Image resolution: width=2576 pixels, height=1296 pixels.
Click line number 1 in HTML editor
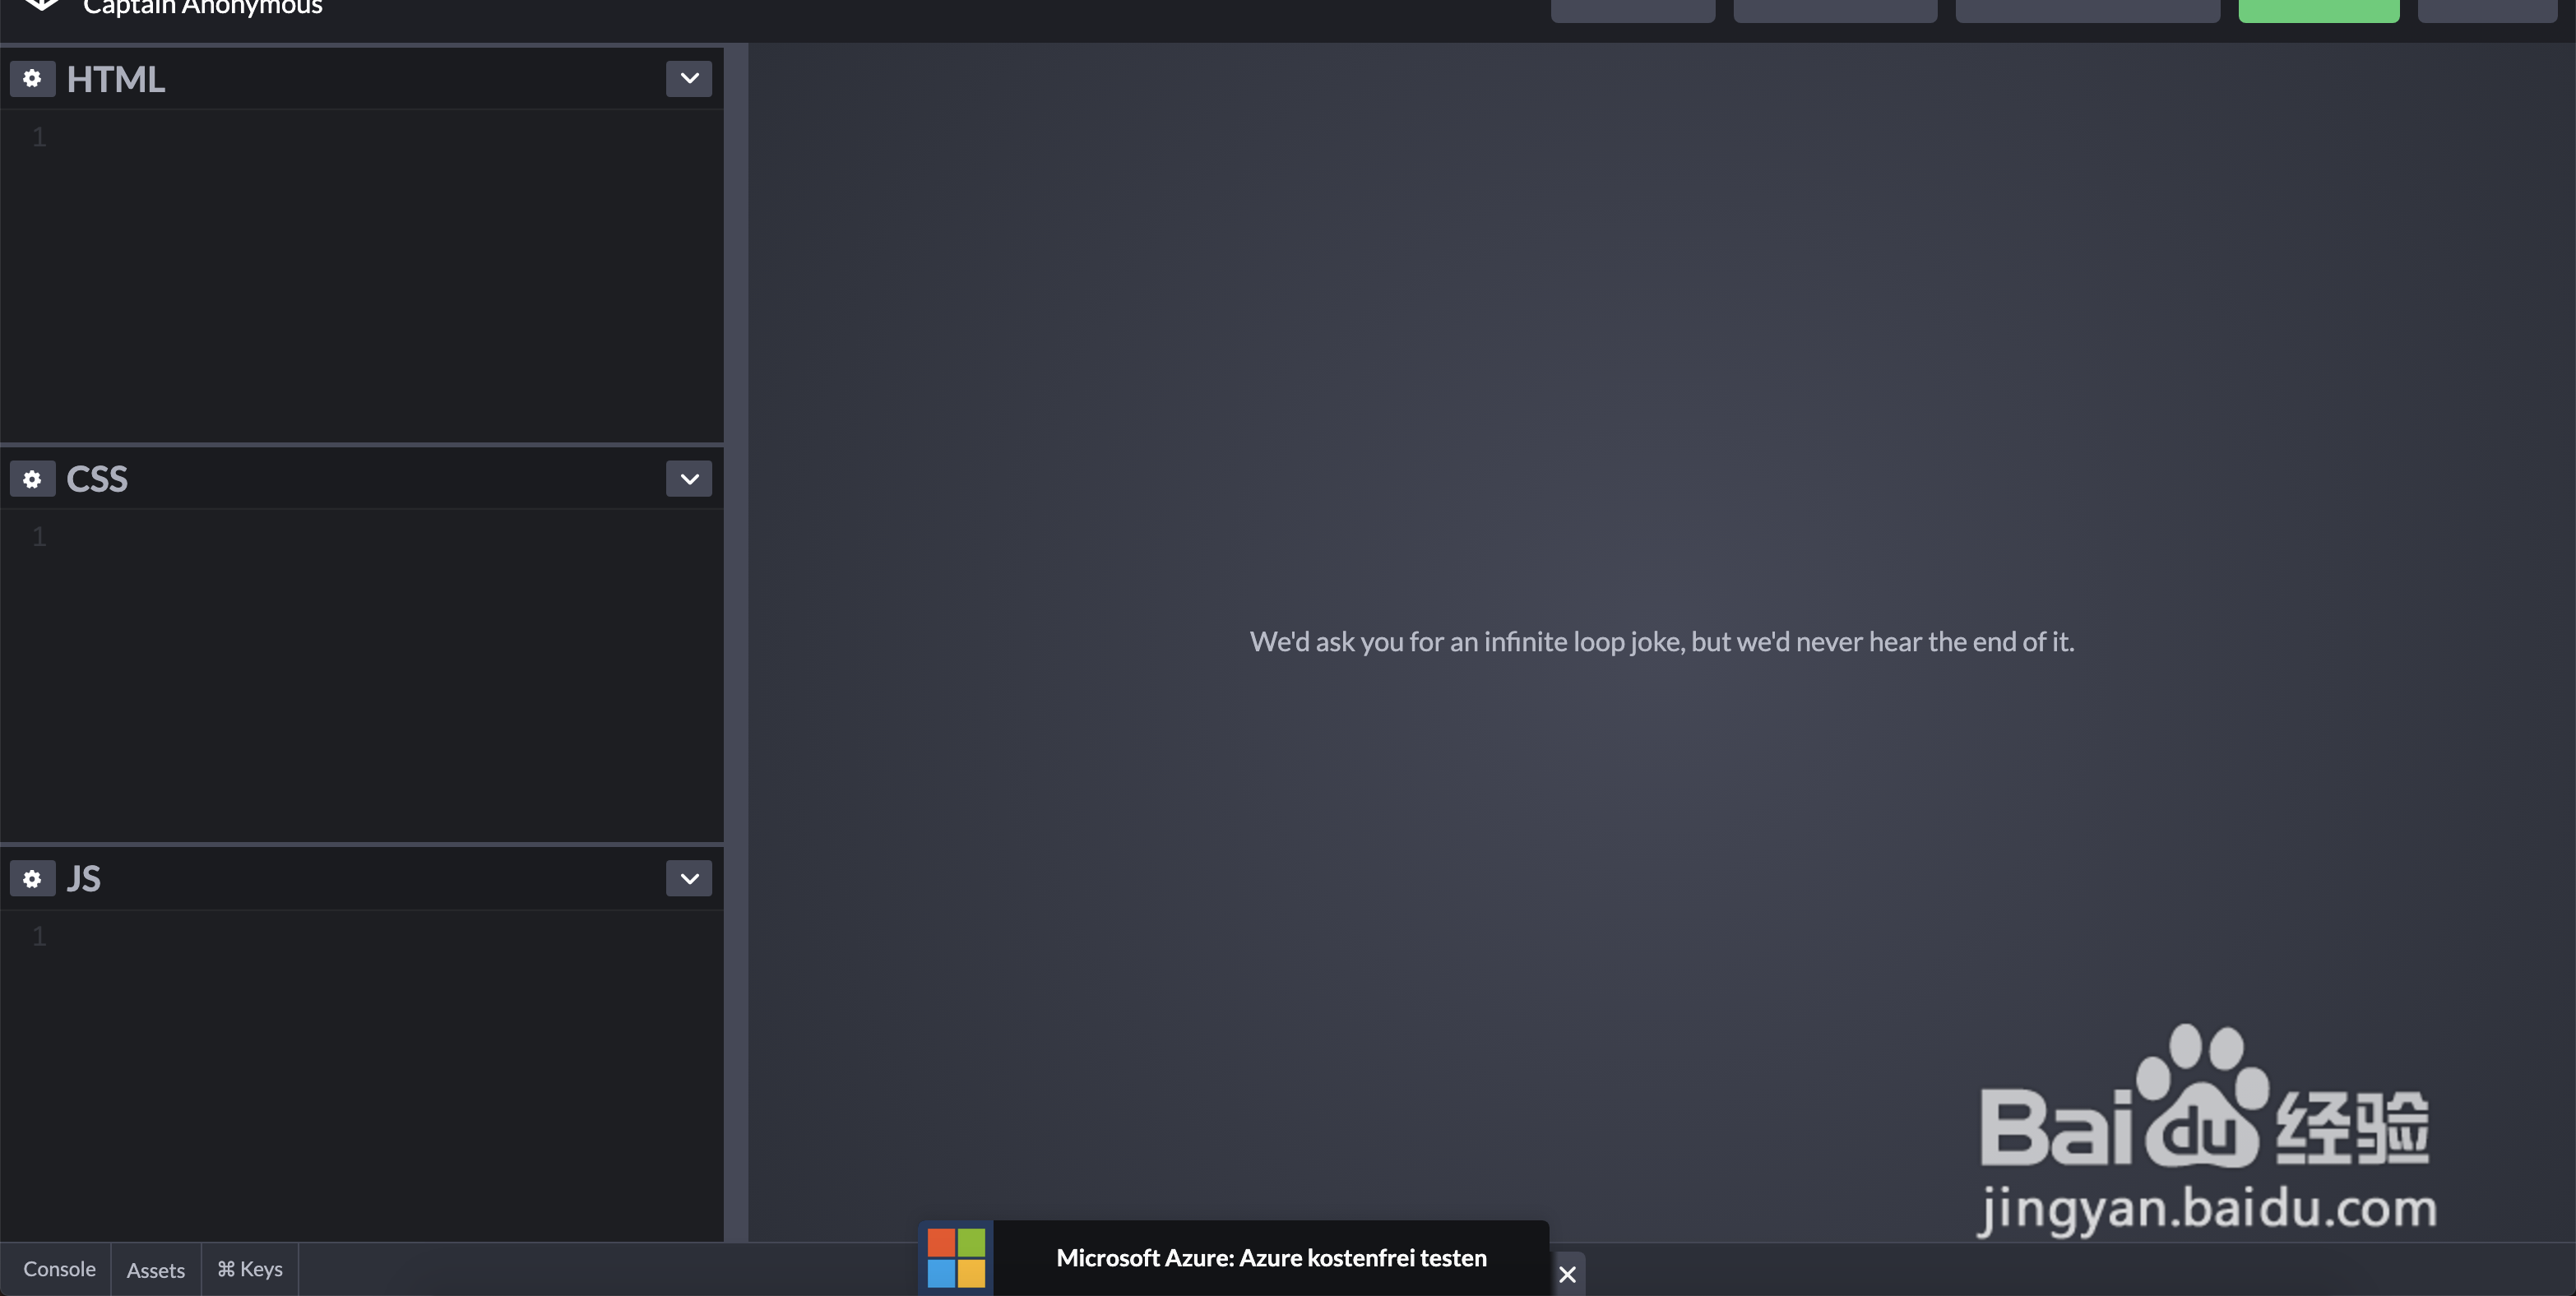tap(39, 136)
